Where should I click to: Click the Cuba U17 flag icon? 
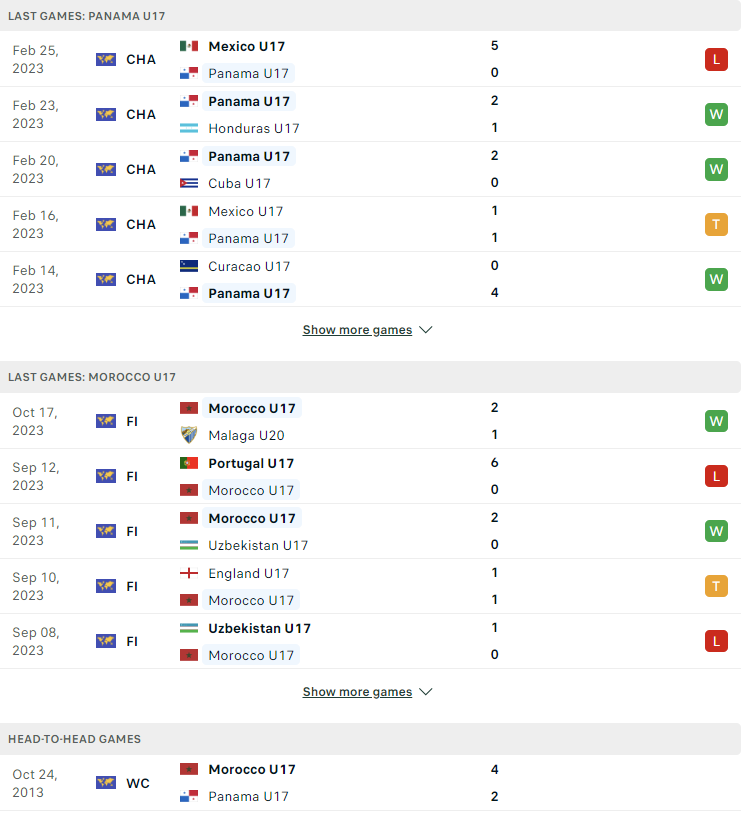[x=188, y=183]
